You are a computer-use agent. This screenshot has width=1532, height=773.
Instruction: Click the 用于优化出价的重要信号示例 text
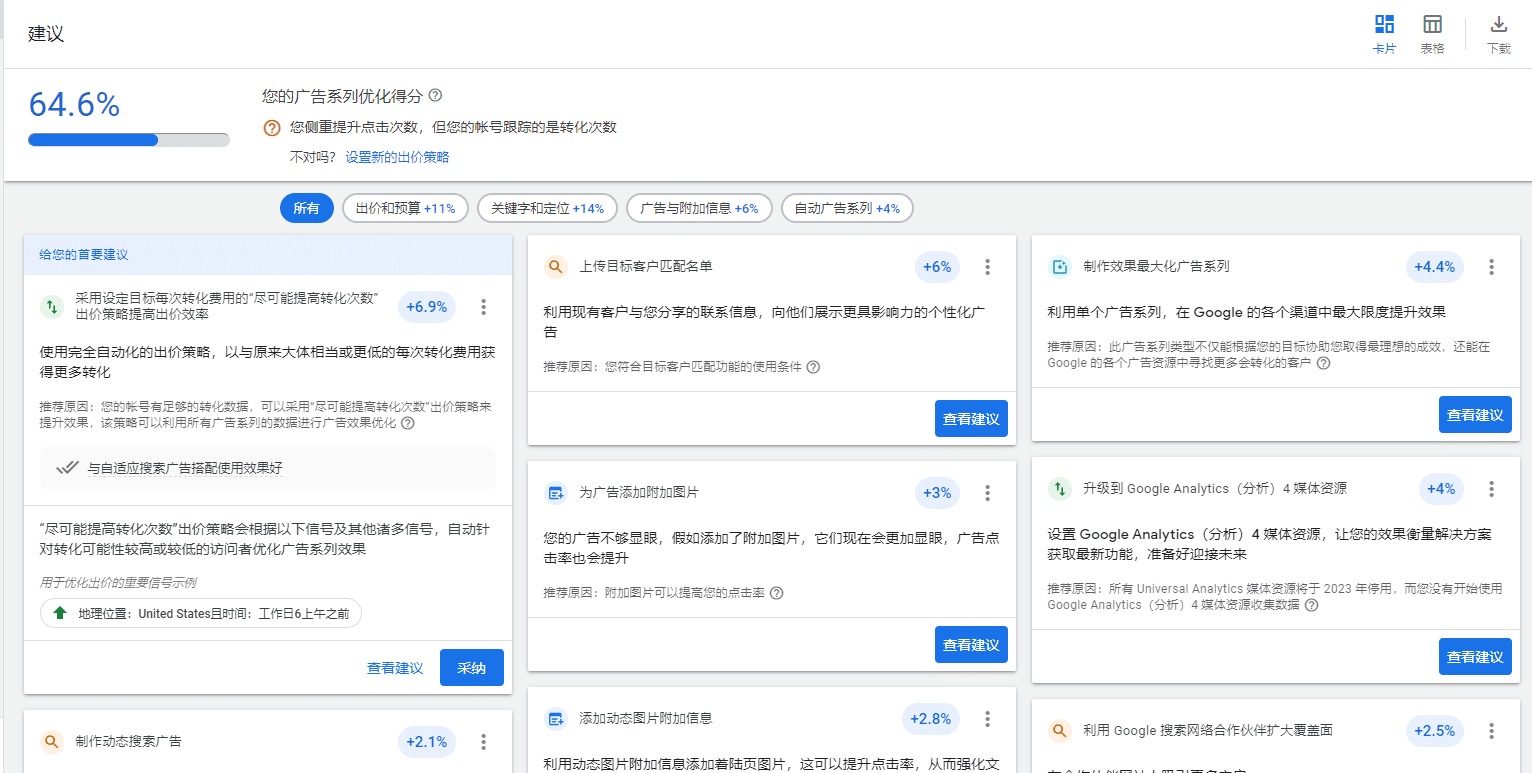(x=117, y=583)
